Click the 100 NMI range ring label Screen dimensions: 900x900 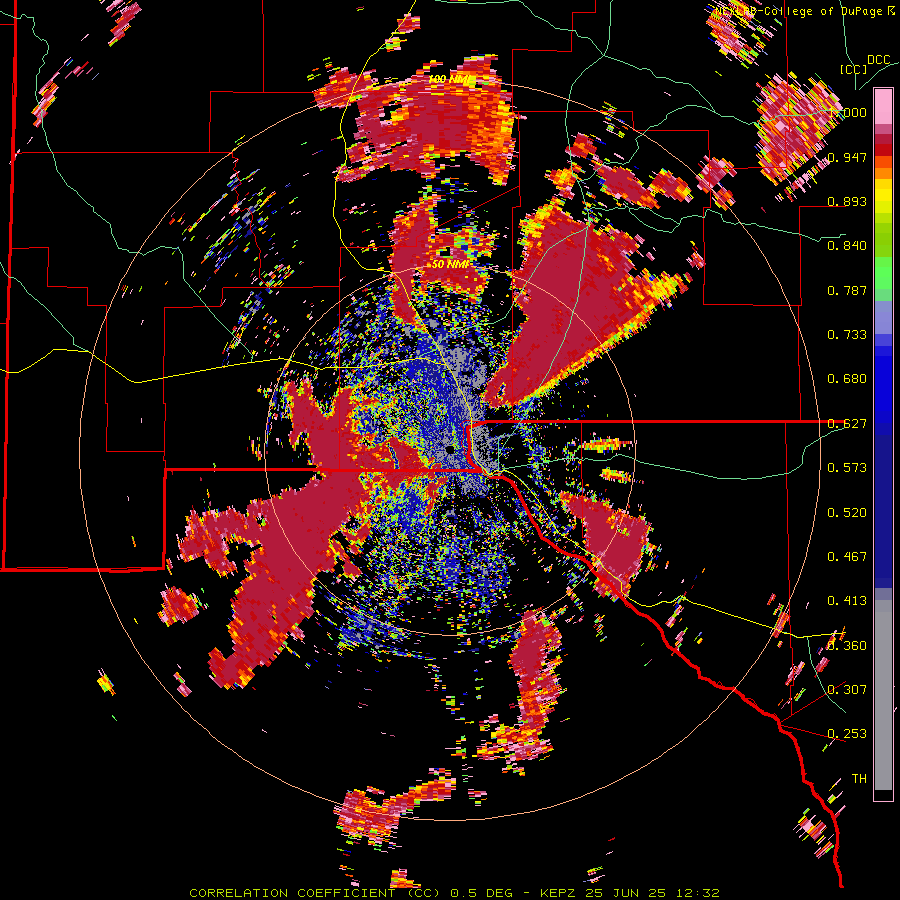click(452, 78)
